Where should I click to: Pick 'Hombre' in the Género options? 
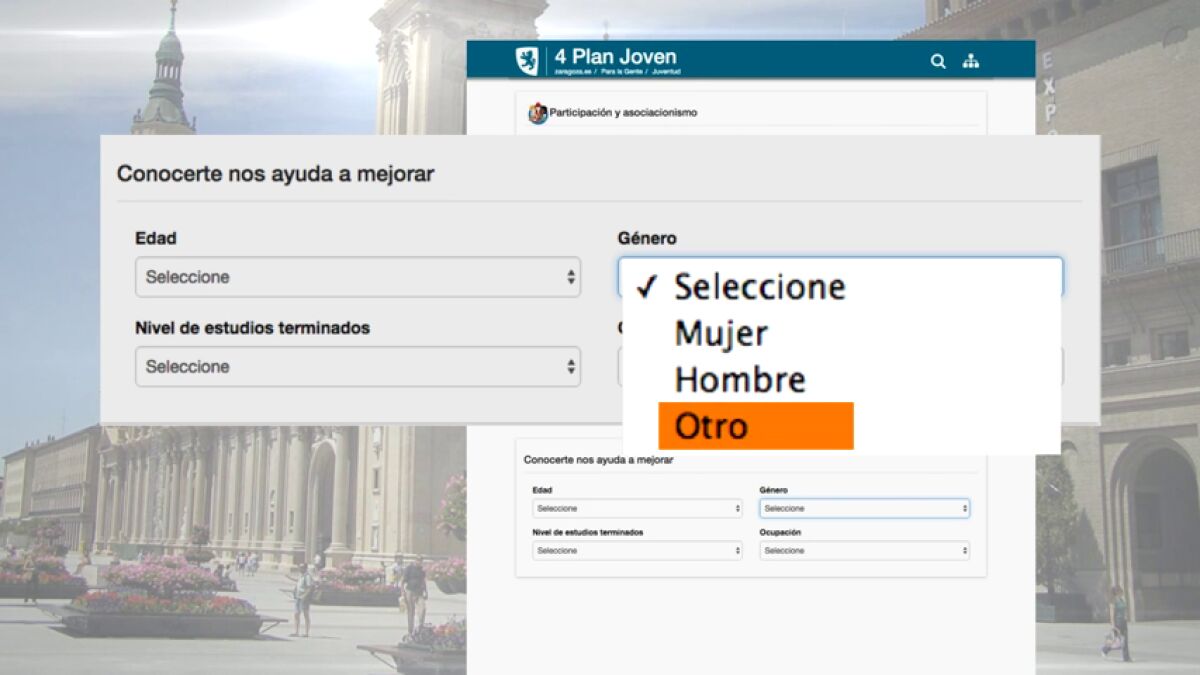point(739,380)
